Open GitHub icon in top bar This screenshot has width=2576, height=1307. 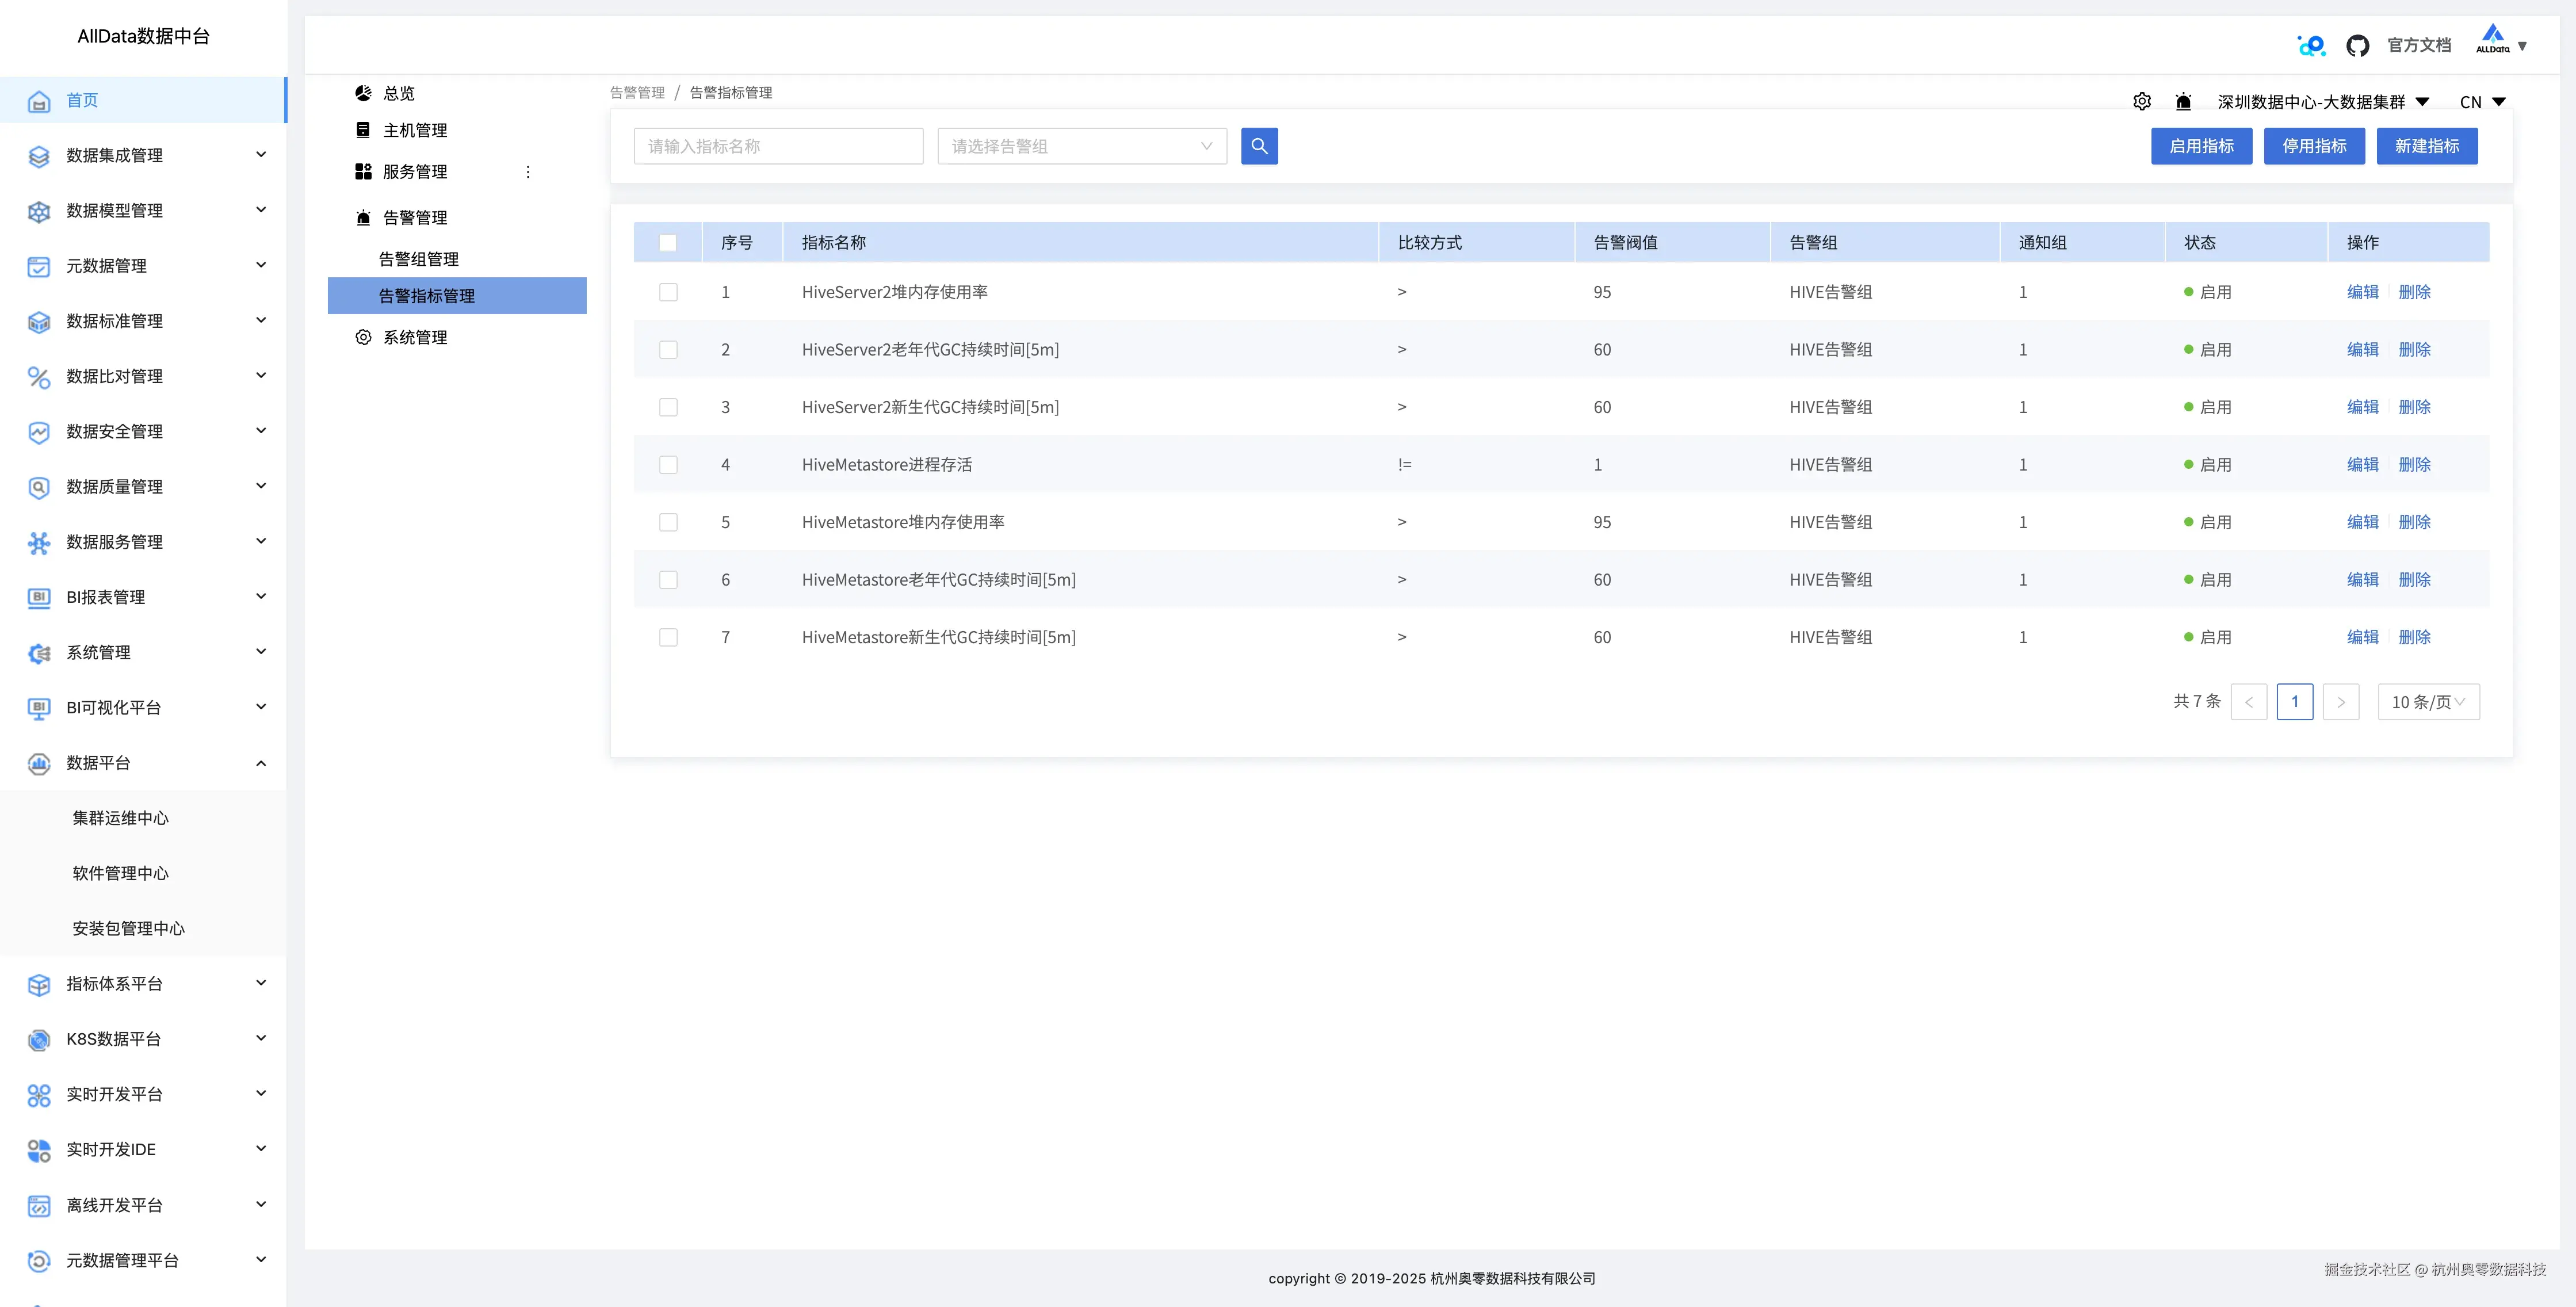[x=2357, y=46]
